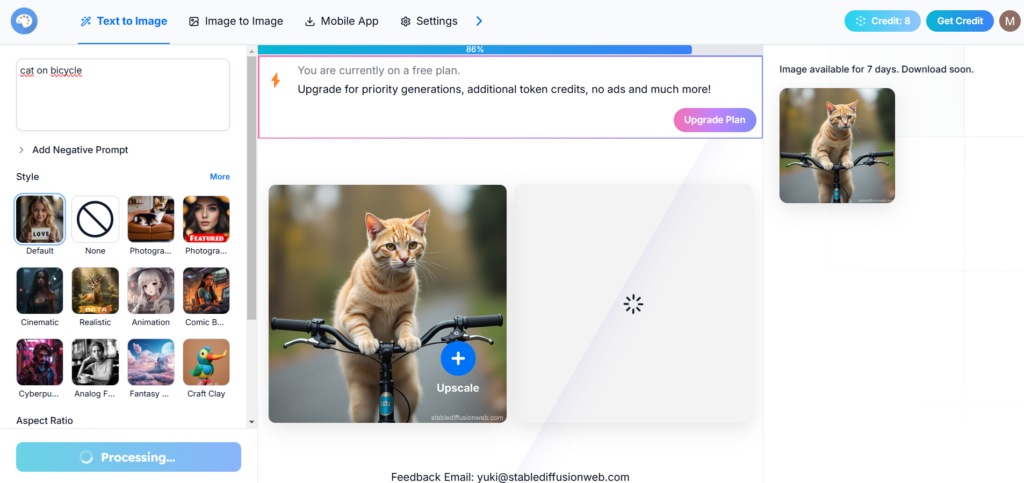Click the Settings gear icon
The width and height of the screenshot is (1024, 483).
tap(405, 22)
